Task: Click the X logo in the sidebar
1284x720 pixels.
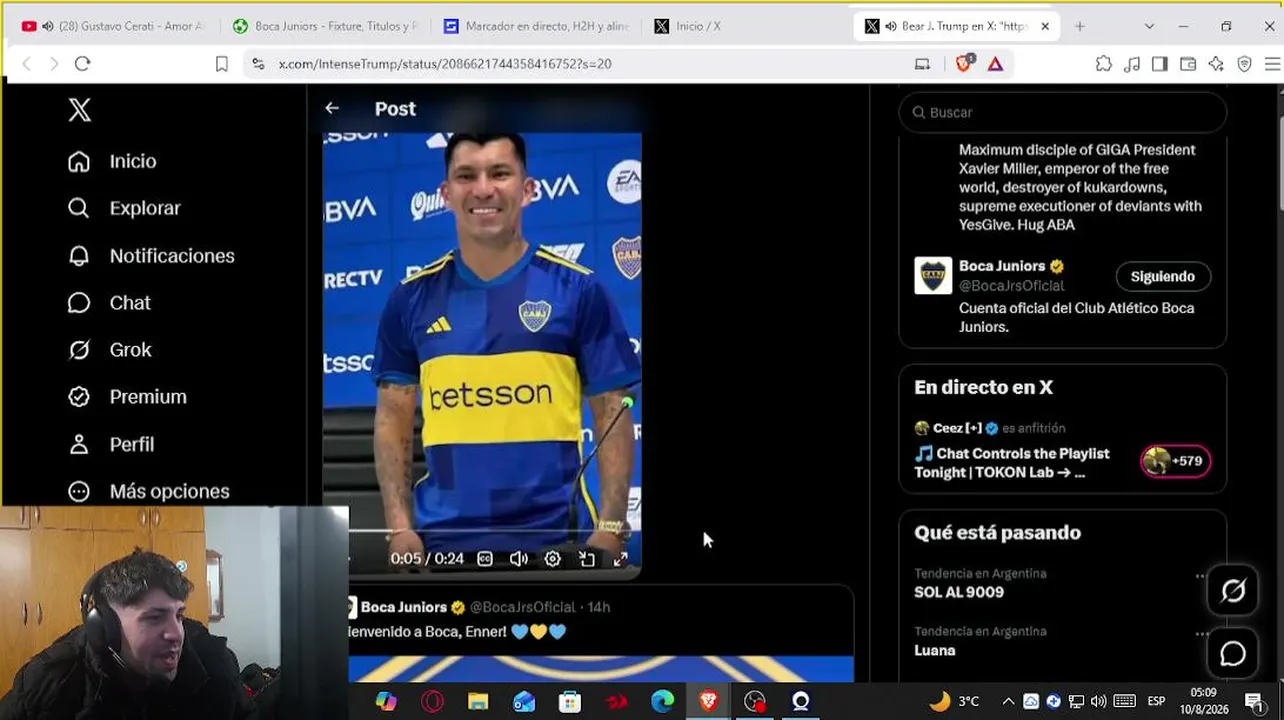Action: (80, 110)
